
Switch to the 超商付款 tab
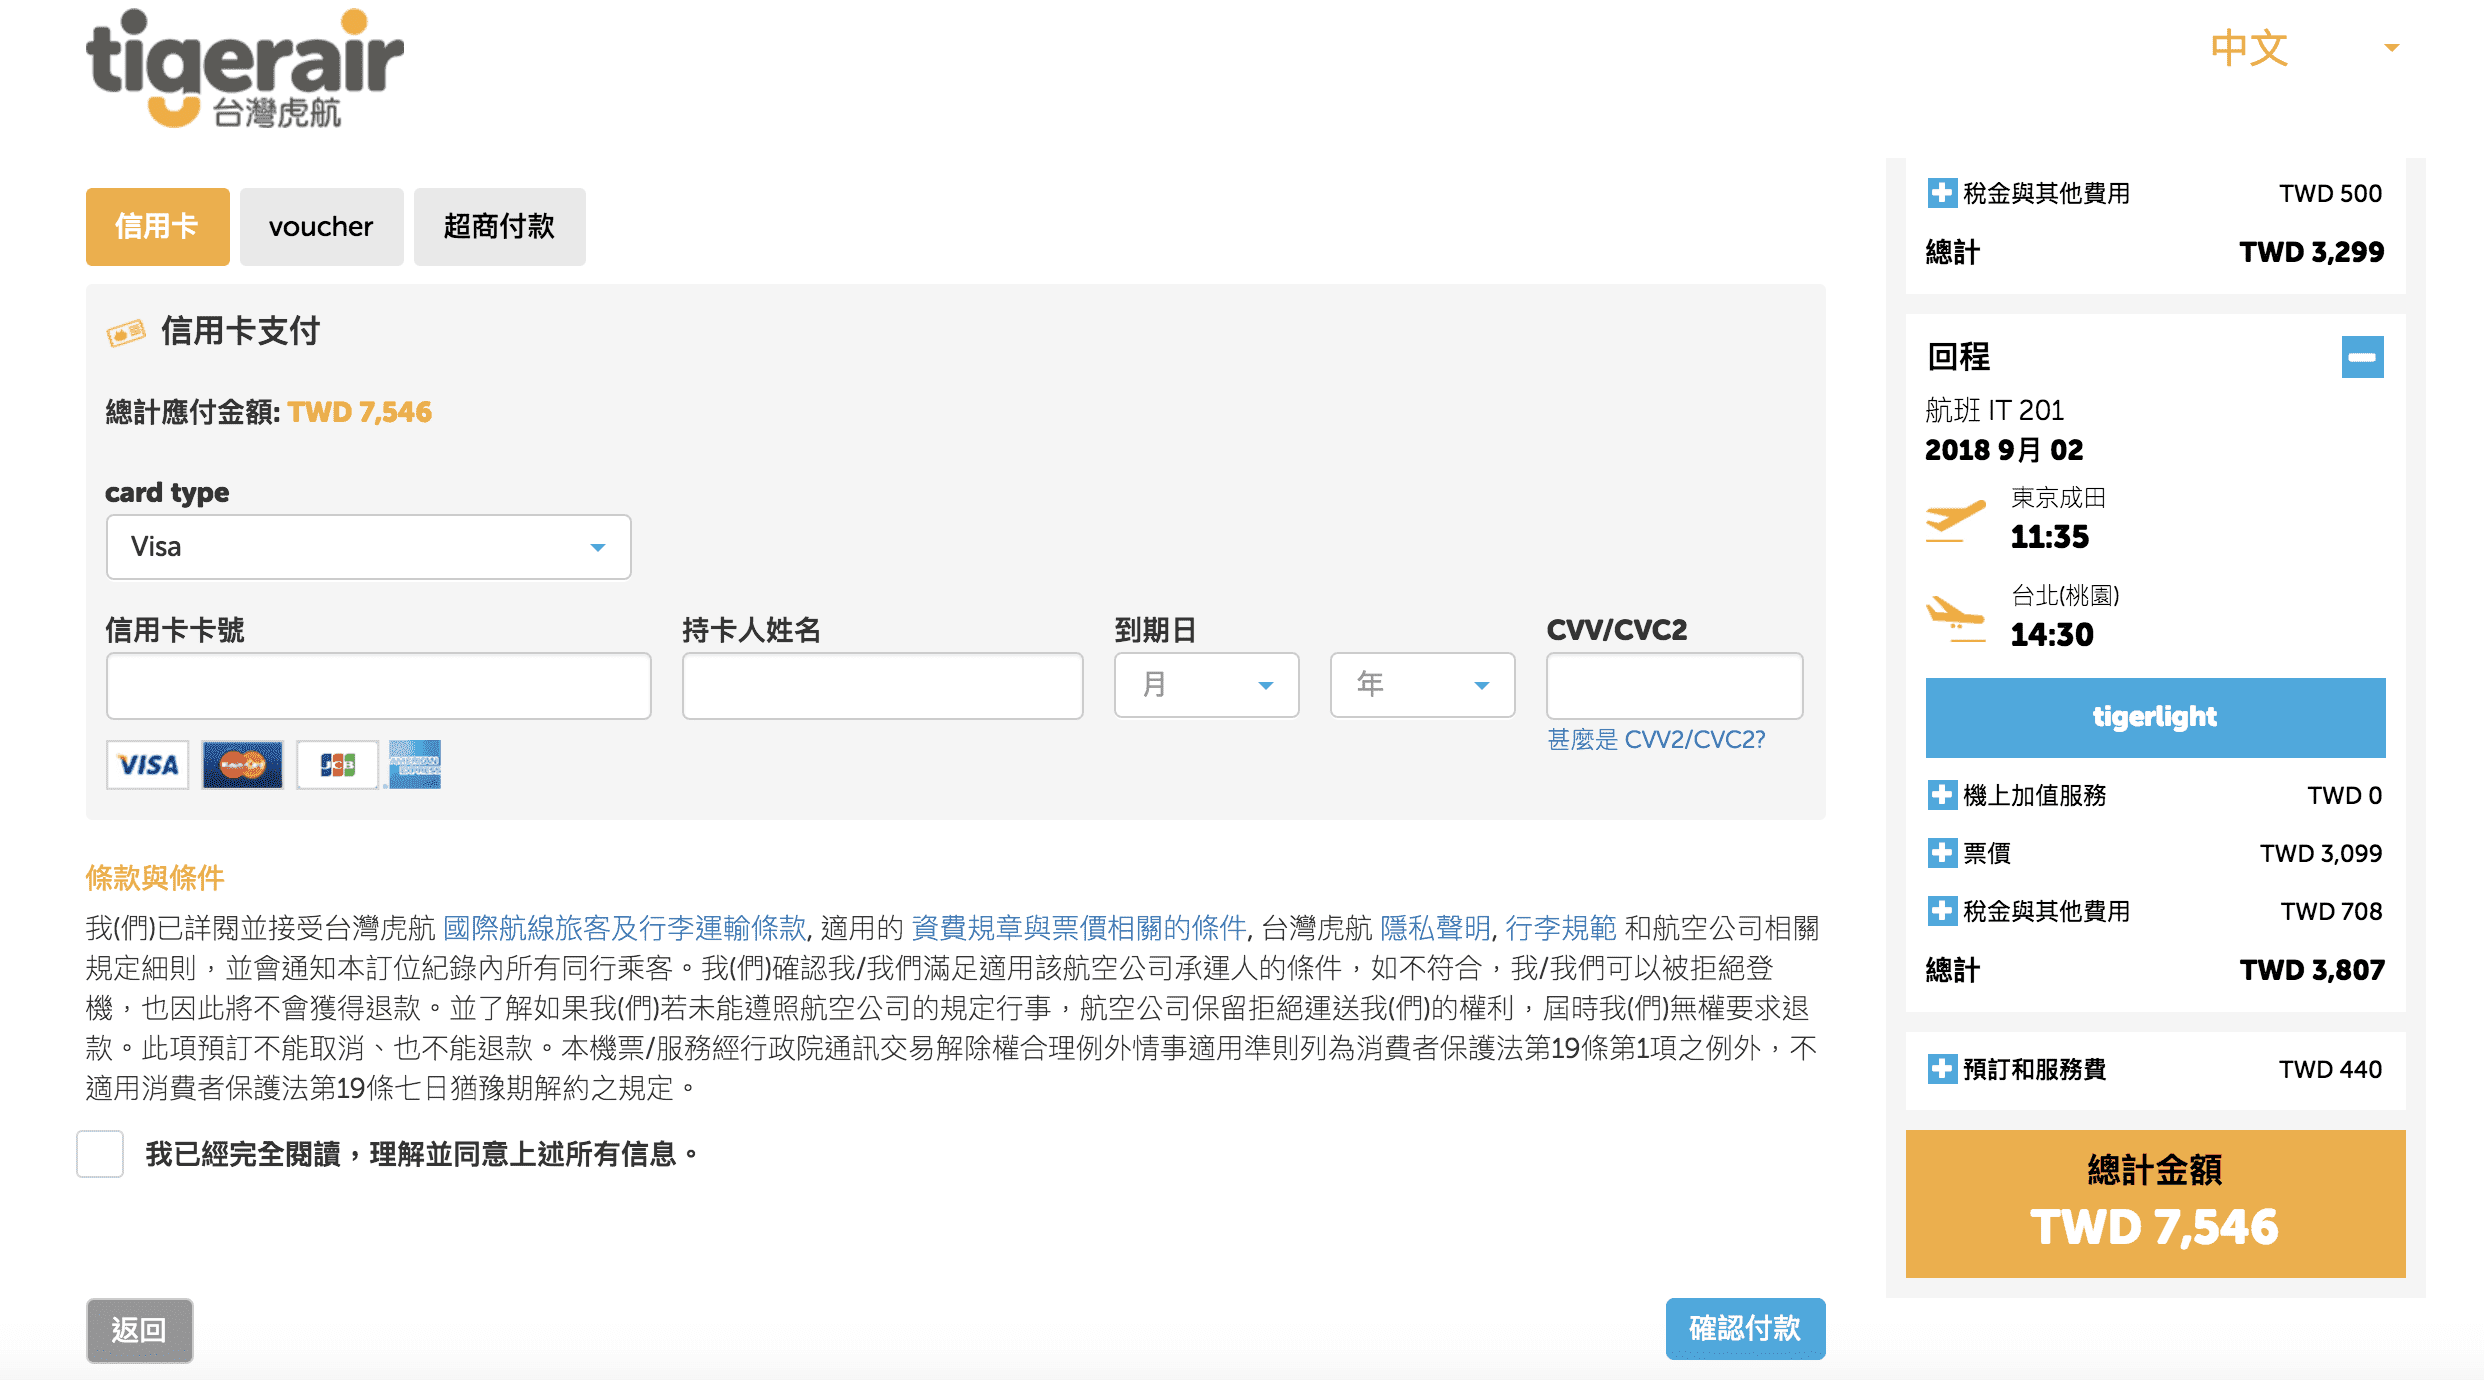[x=499, y=226]
